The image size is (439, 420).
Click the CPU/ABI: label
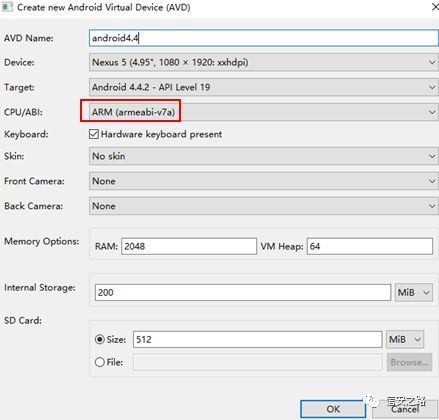23,112
